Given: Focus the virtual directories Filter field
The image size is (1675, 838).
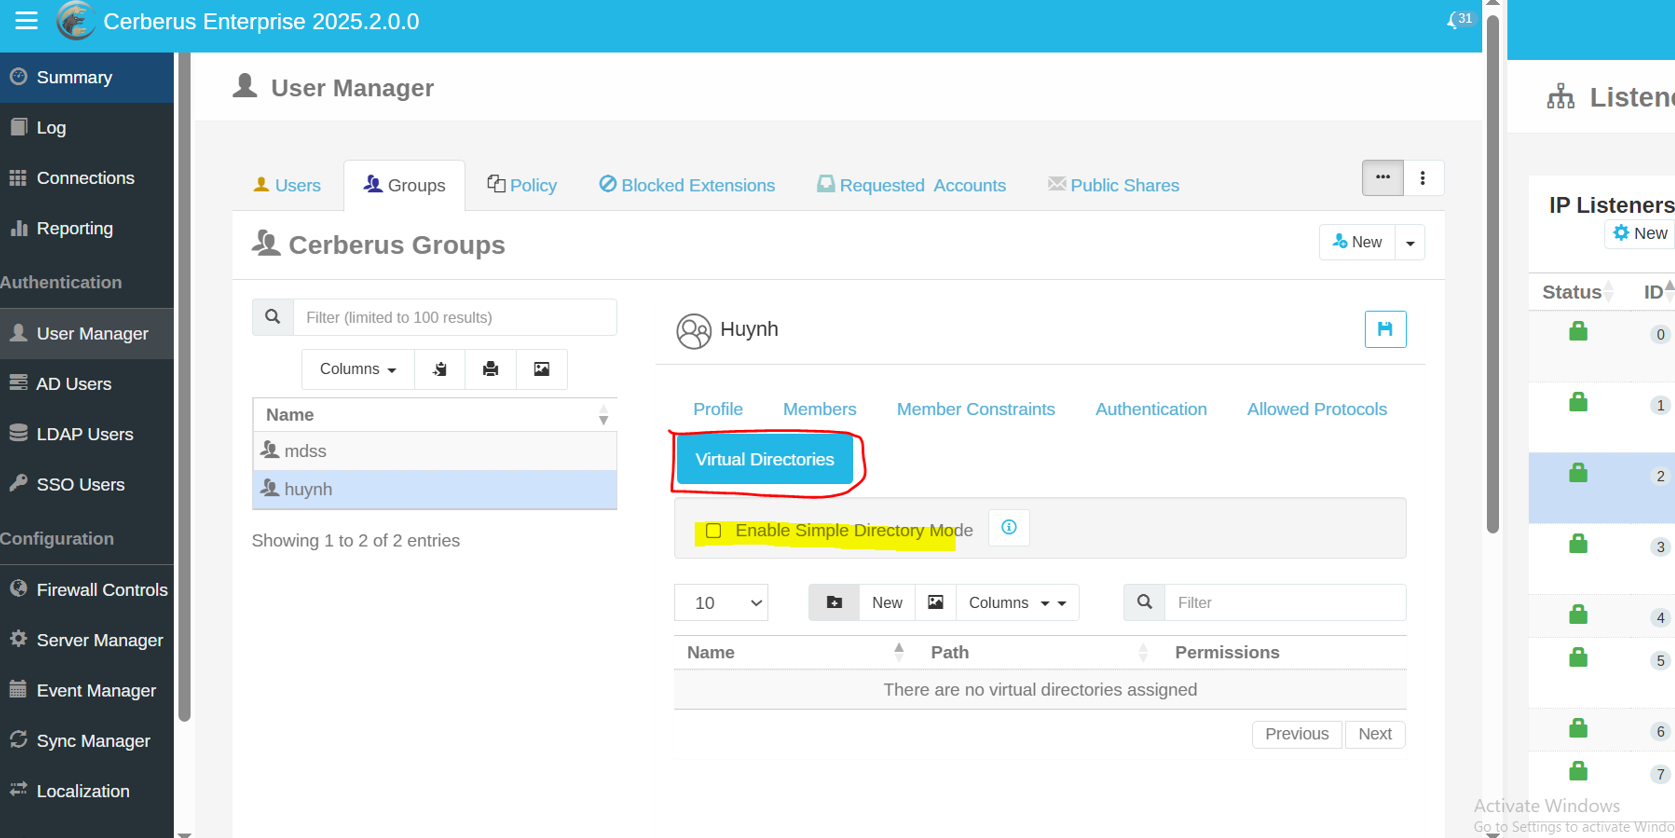Looking at the screenshot, I should point(1286,603).
